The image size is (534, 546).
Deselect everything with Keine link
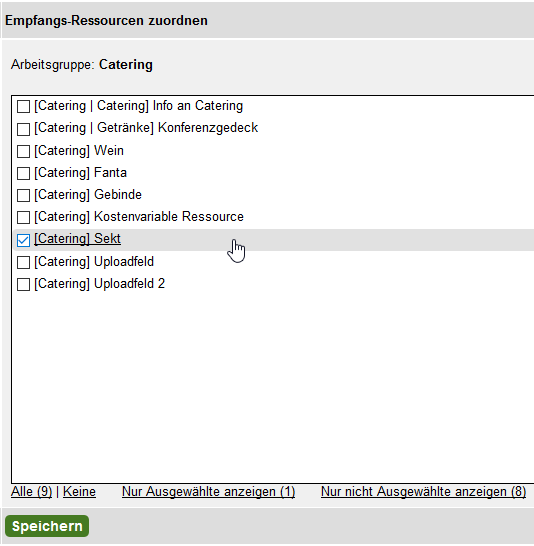pyautogui.click(x=79, y=492)
